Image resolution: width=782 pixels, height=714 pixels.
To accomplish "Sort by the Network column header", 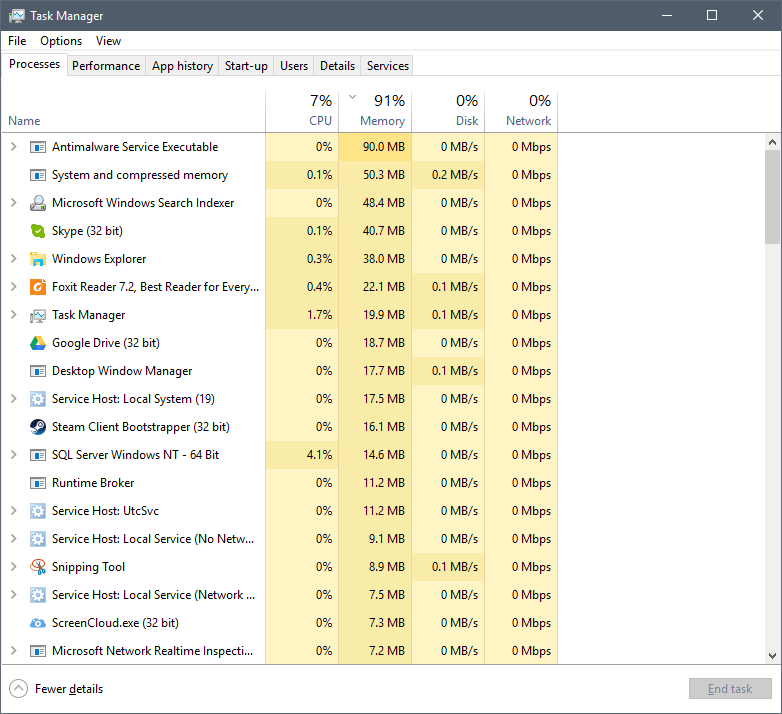I will pyautogui.click(x=521, y=112).
